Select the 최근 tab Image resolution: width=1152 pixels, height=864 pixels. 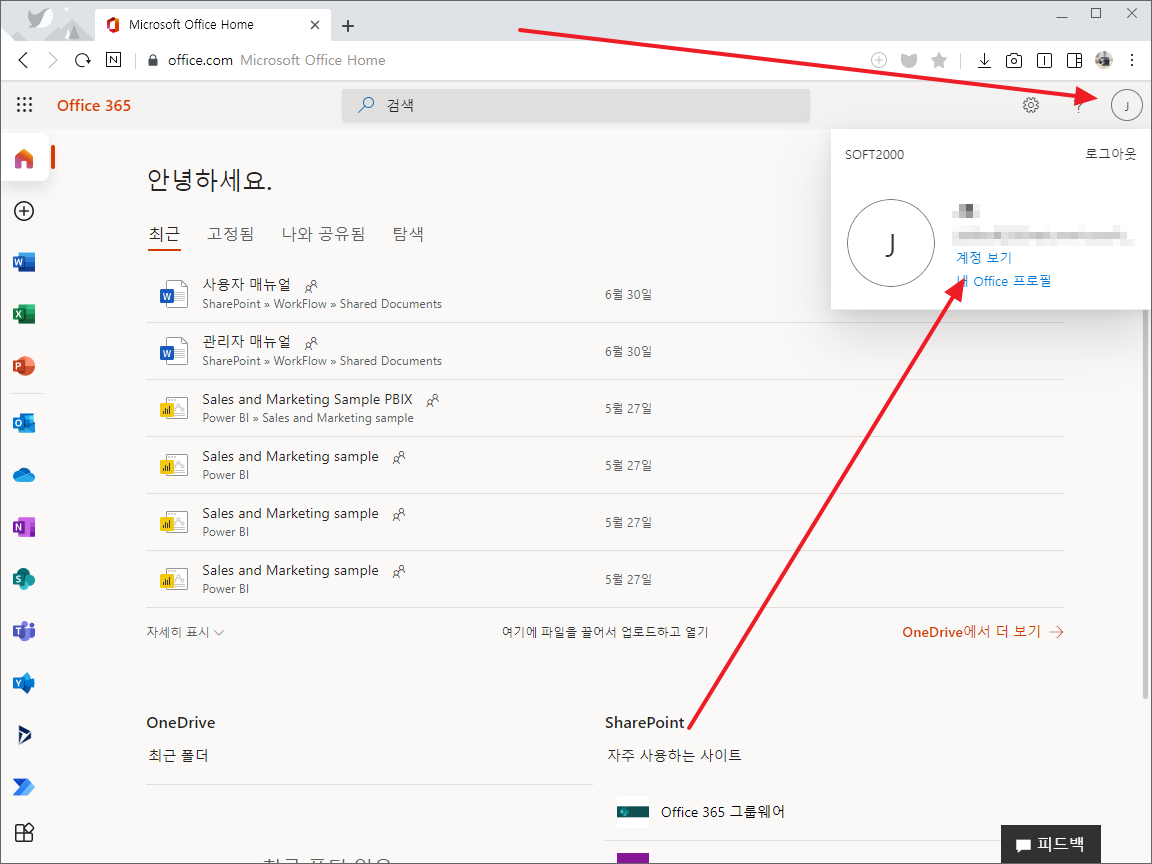point(164,234)
